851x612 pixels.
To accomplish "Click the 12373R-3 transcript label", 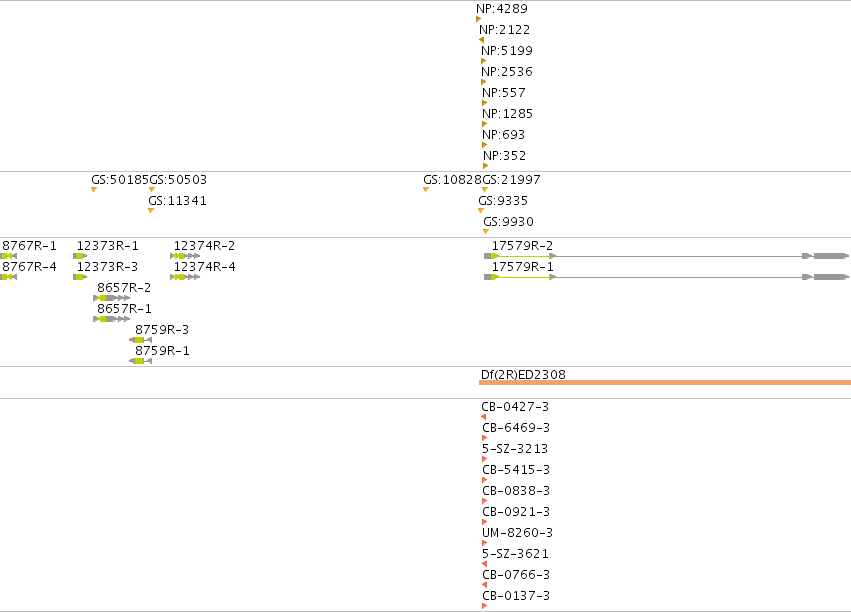I will point(107,267).
